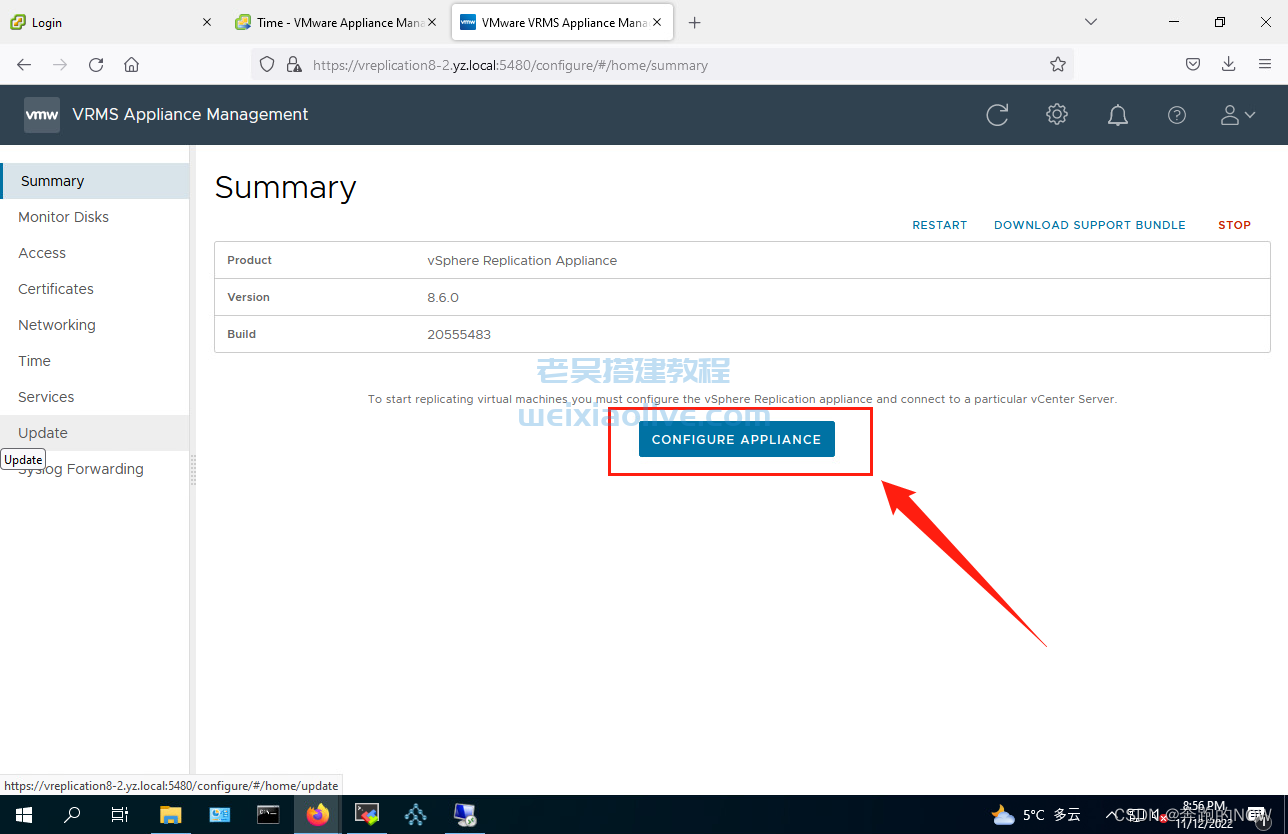Click the version value 8.6.0
Viewport: 1288px width, 834px height.
443,298
